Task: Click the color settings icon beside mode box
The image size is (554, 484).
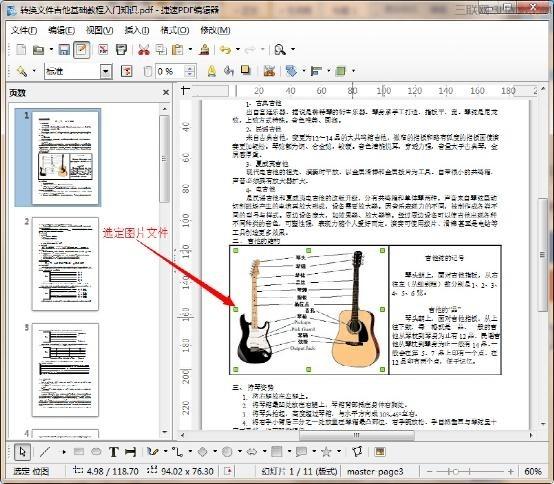Action: (126, 71)
